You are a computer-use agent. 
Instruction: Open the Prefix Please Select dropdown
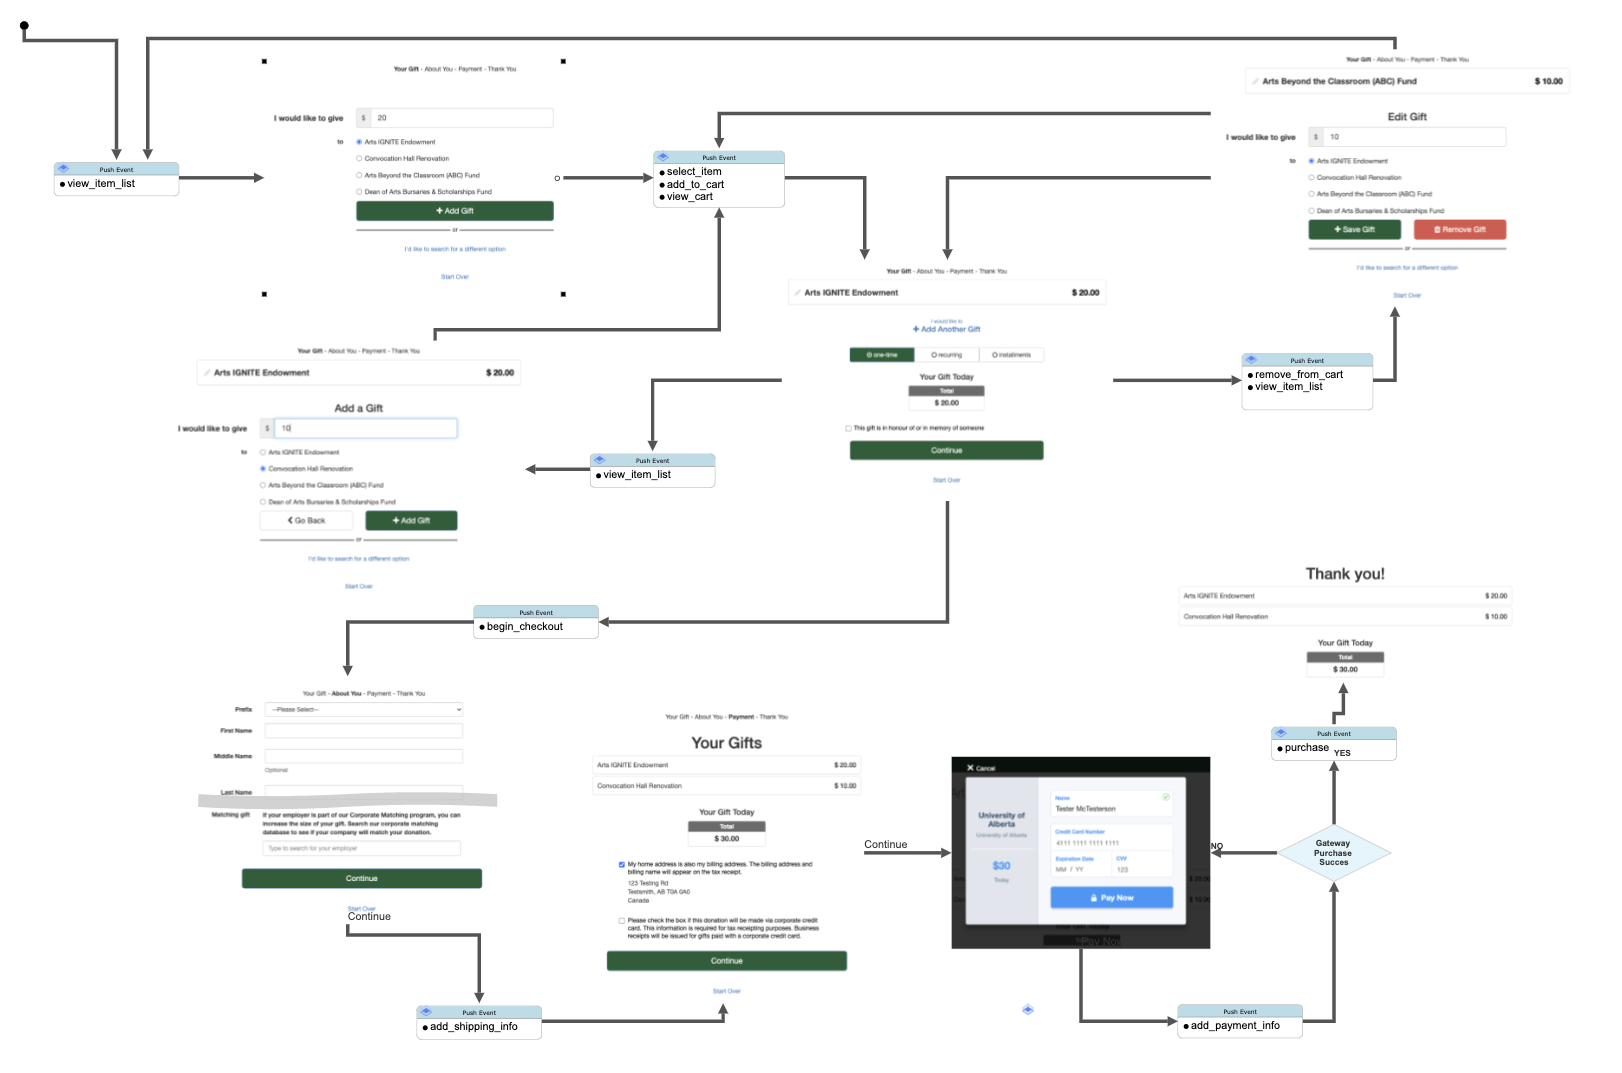pos(363,709)
